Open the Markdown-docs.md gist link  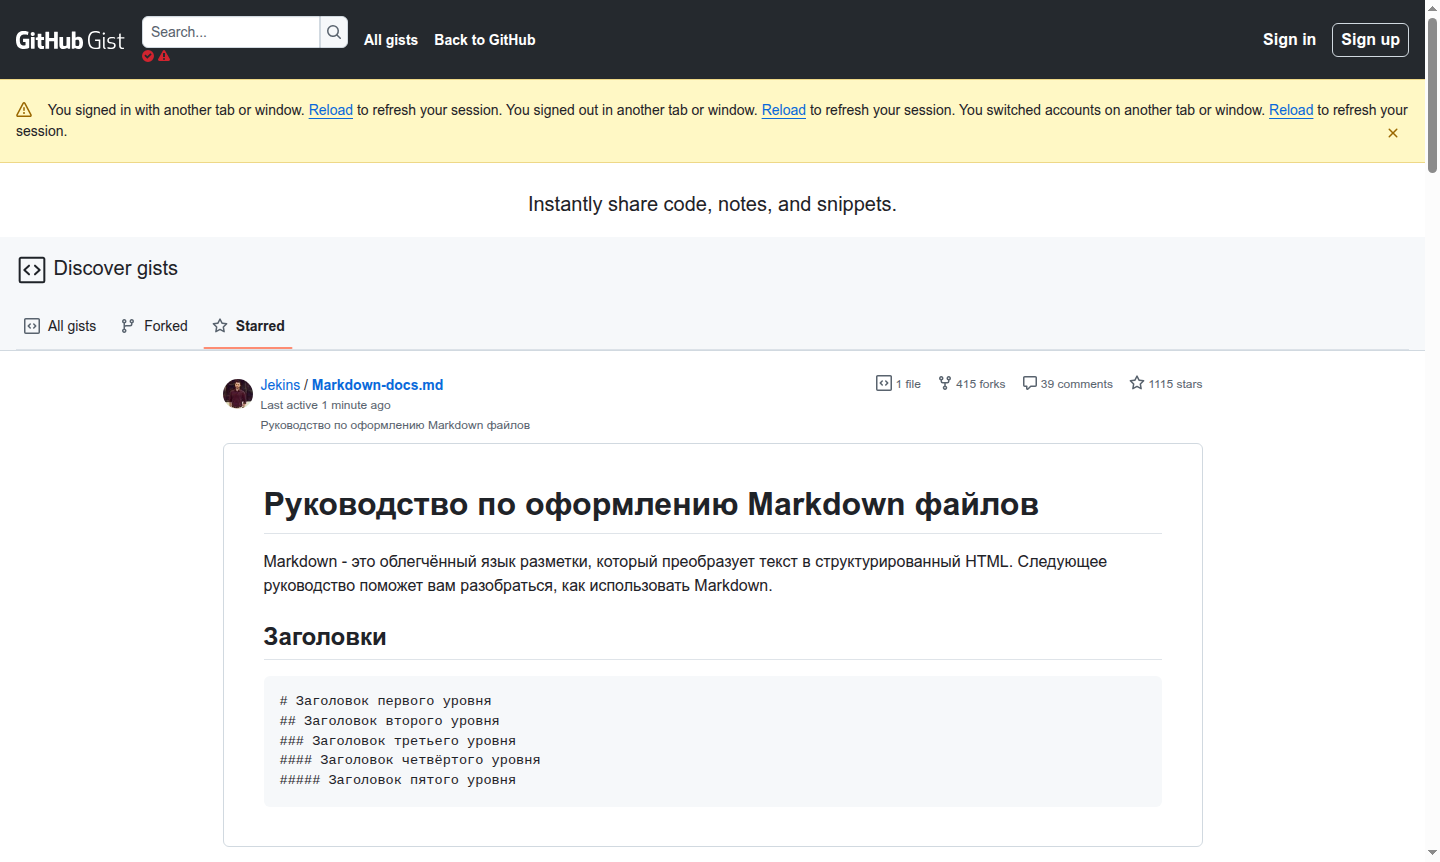(377, 384)
